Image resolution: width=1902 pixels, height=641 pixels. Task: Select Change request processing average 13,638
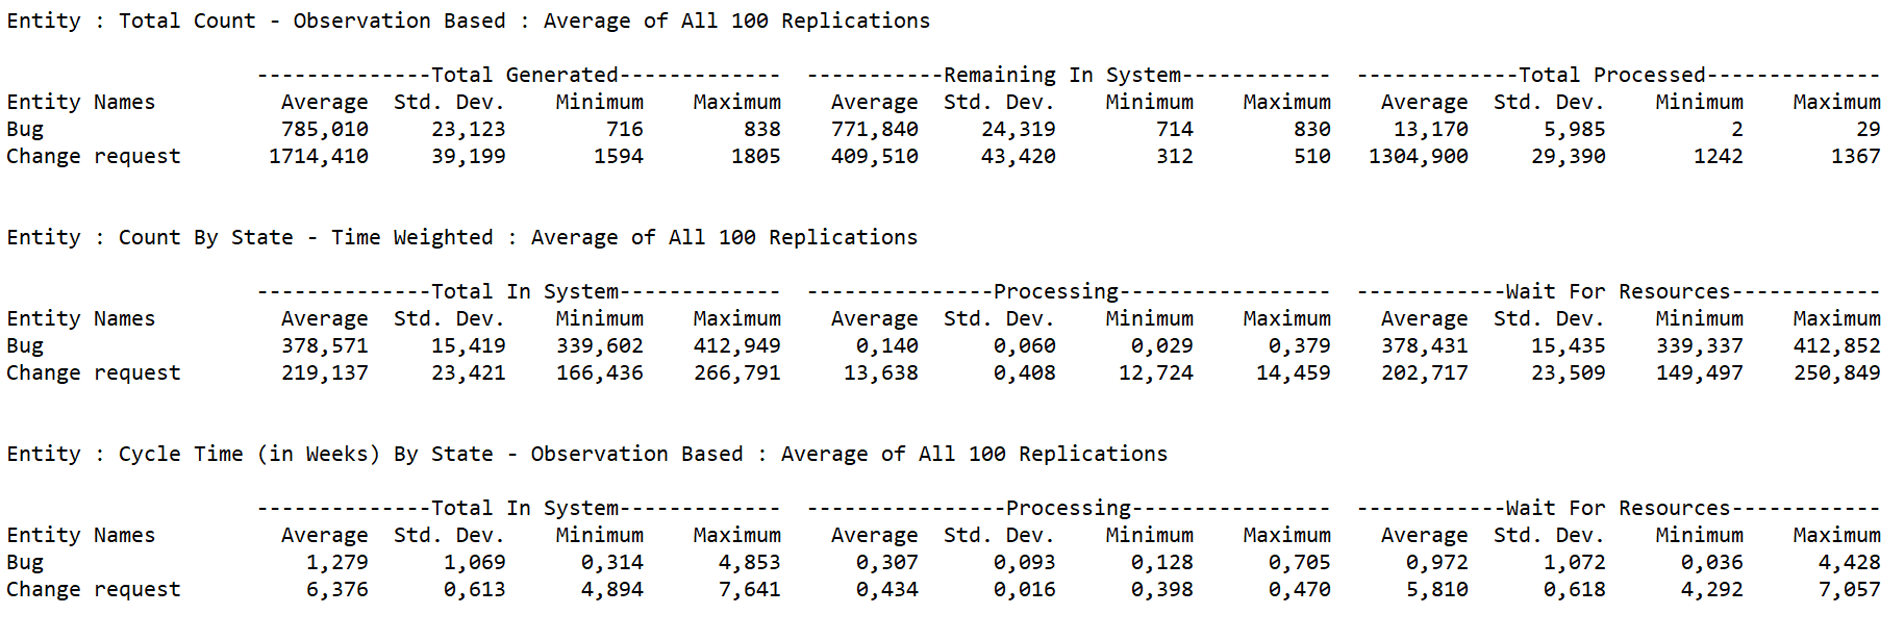880,374
